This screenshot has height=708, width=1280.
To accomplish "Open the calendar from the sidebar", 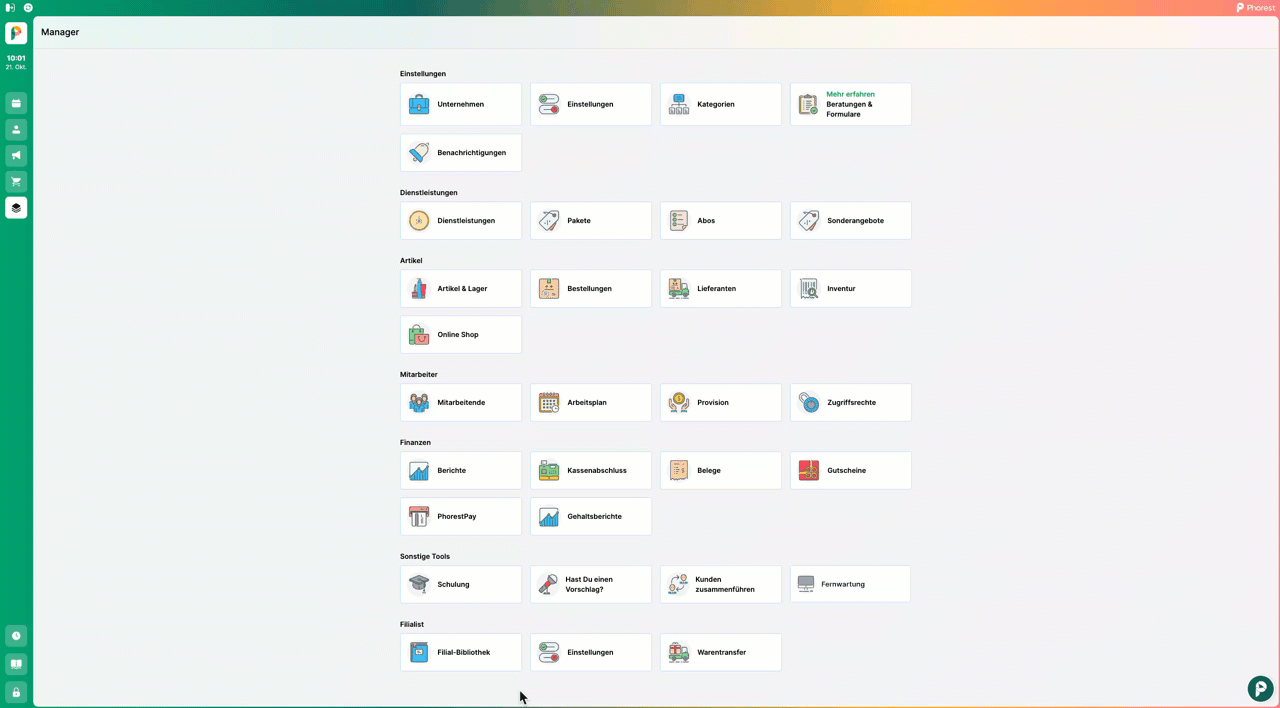I will click(16, 103).
